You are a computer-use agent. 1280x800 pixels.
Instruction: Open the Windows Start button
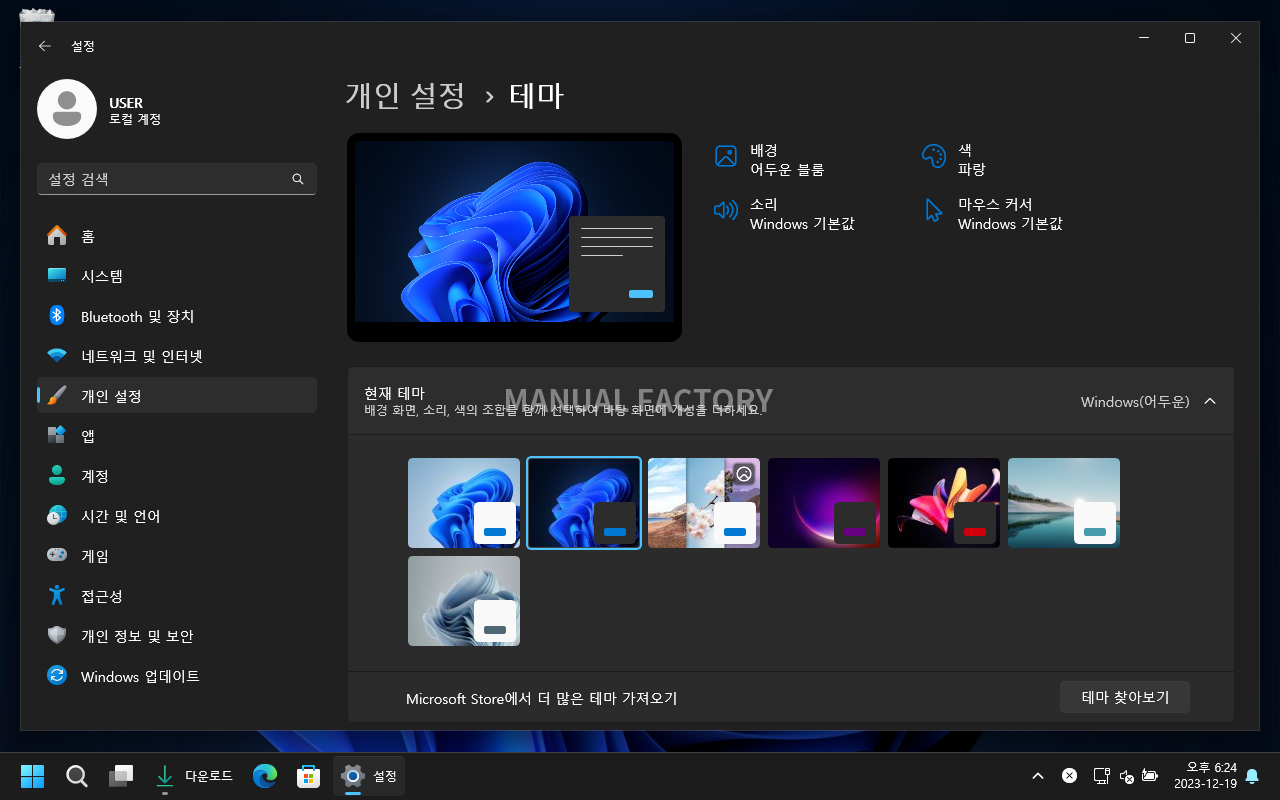(x=32, y=776)
